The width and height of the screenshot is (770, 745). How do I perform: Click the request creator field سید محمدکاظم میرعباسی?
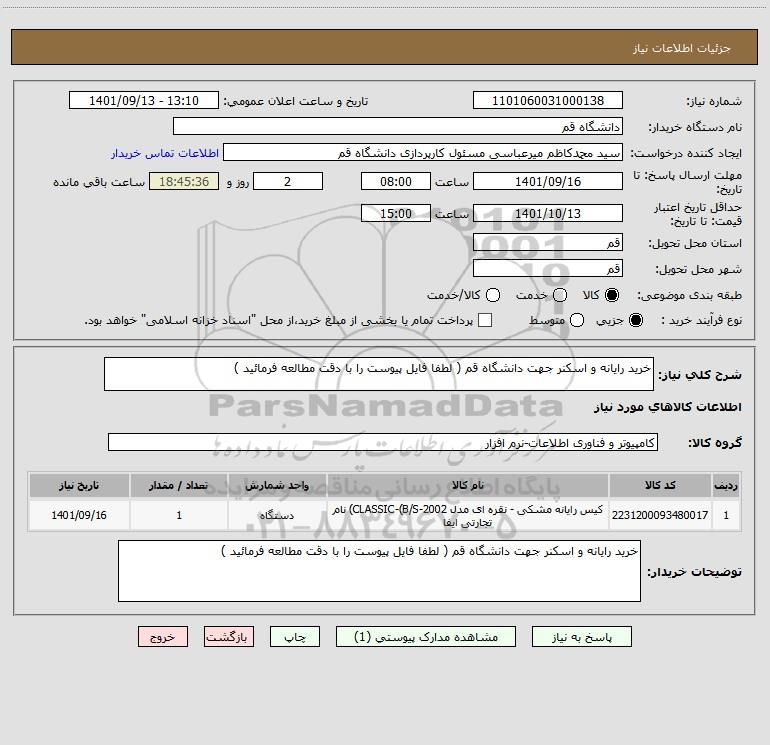pos(423,153)
